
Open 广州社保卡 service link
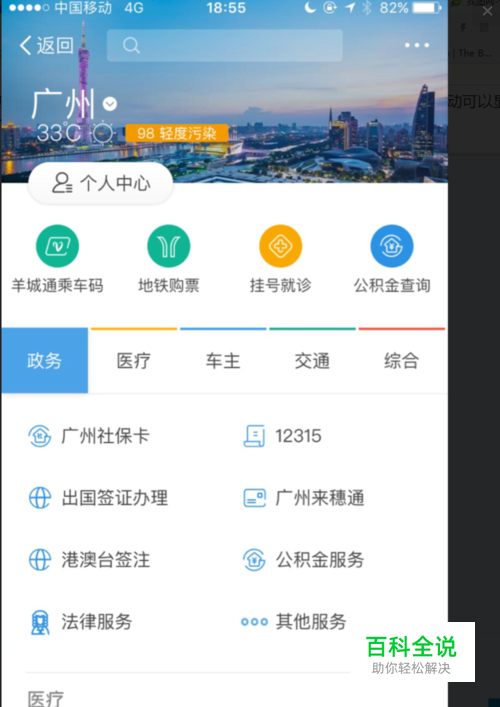(x=106, y=436)
